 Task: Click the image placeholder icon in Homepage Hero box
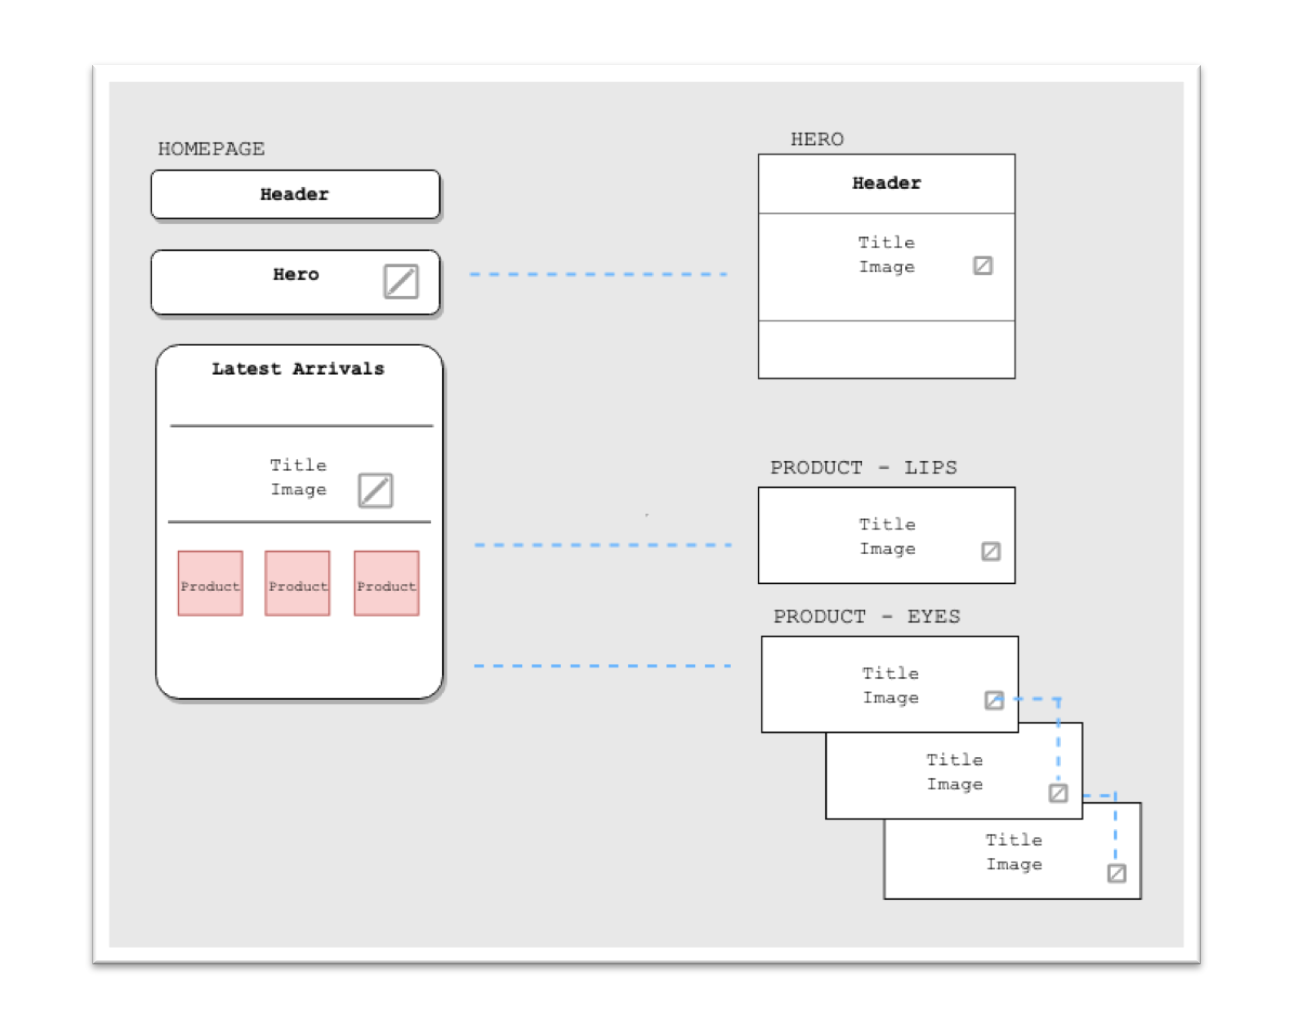(401, 282)
